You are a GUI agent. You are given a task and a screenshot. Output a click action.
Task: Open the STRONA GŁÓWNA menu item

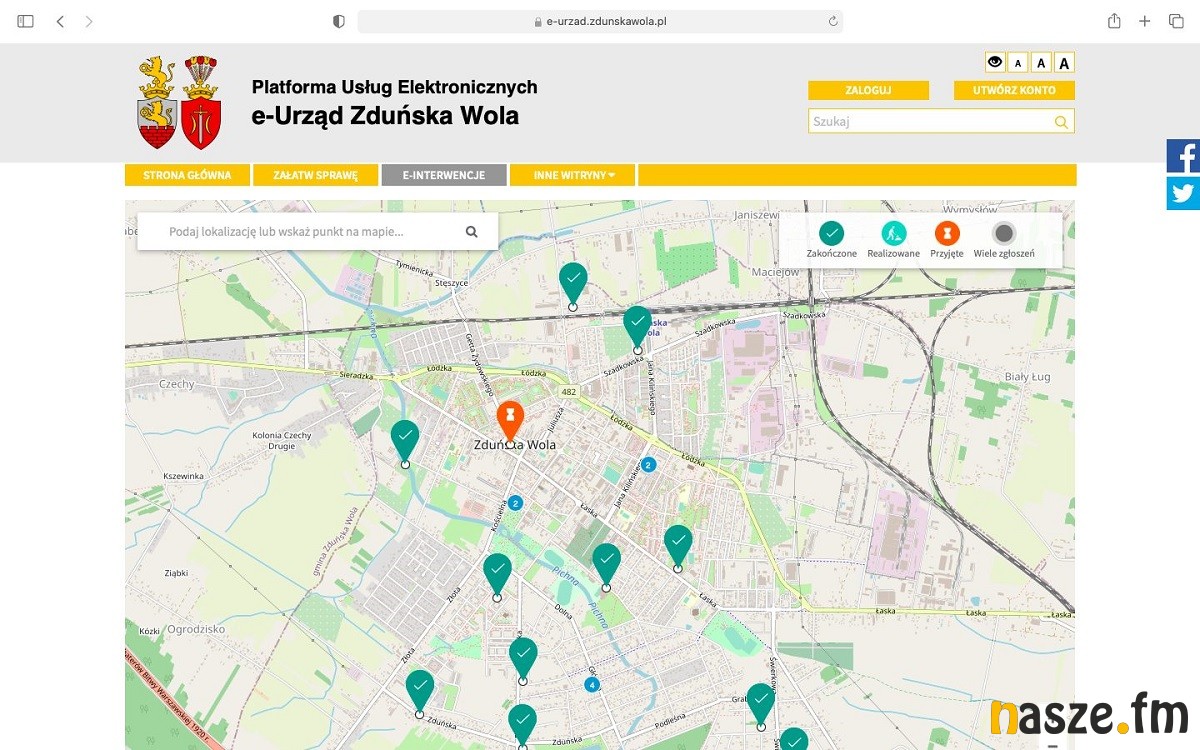187,175
